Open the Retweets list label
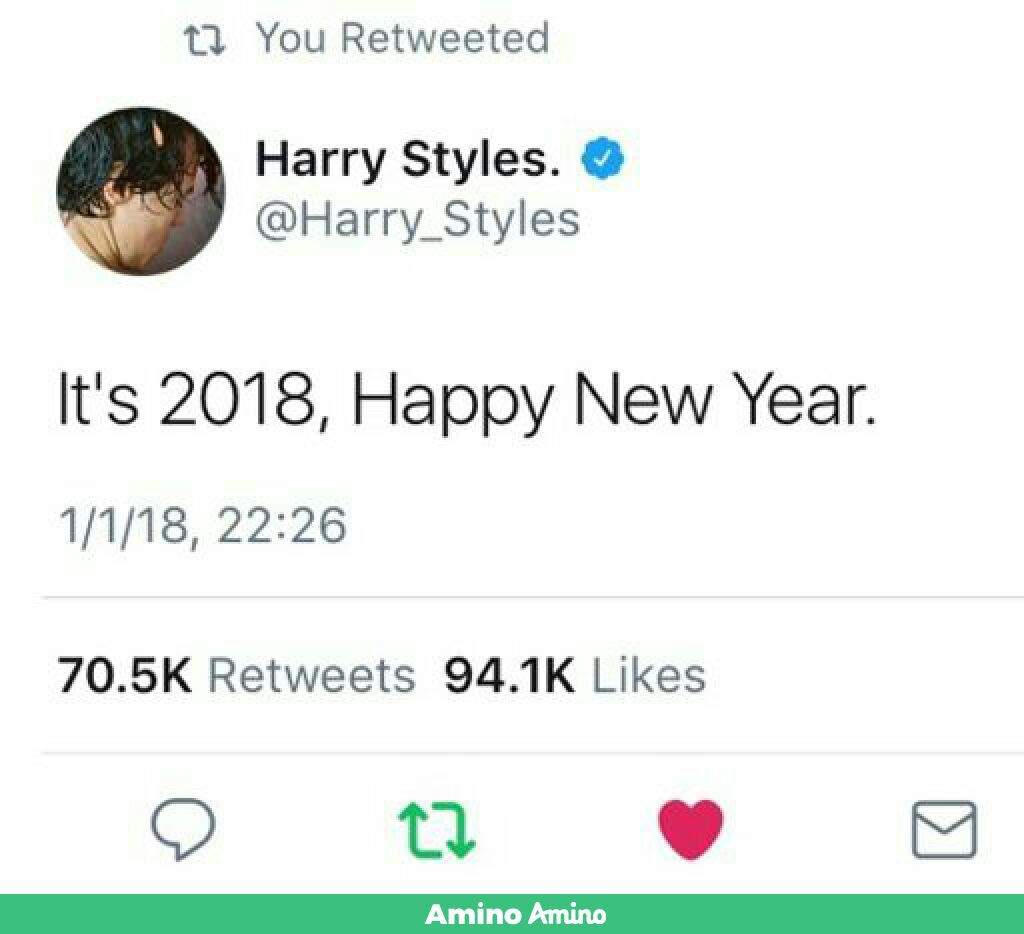 pos(312,675)
